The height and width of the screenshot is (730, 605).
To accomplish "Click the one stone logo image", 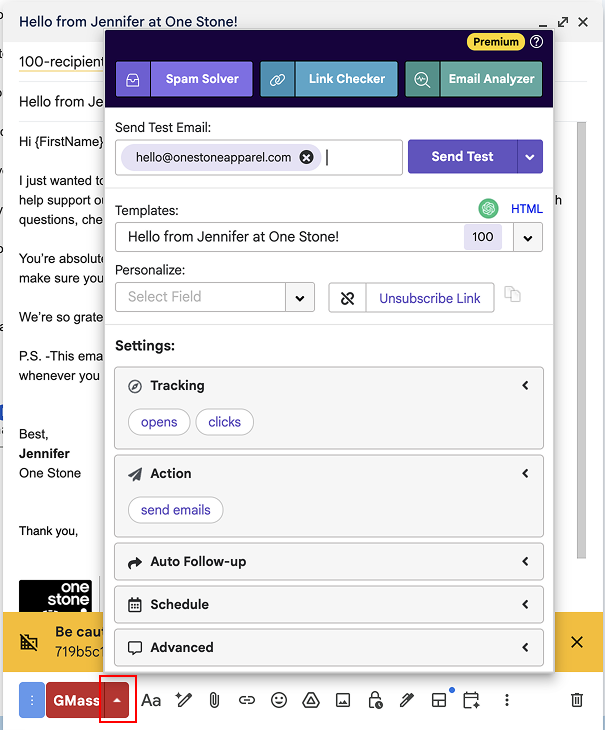I will (55, 596).
